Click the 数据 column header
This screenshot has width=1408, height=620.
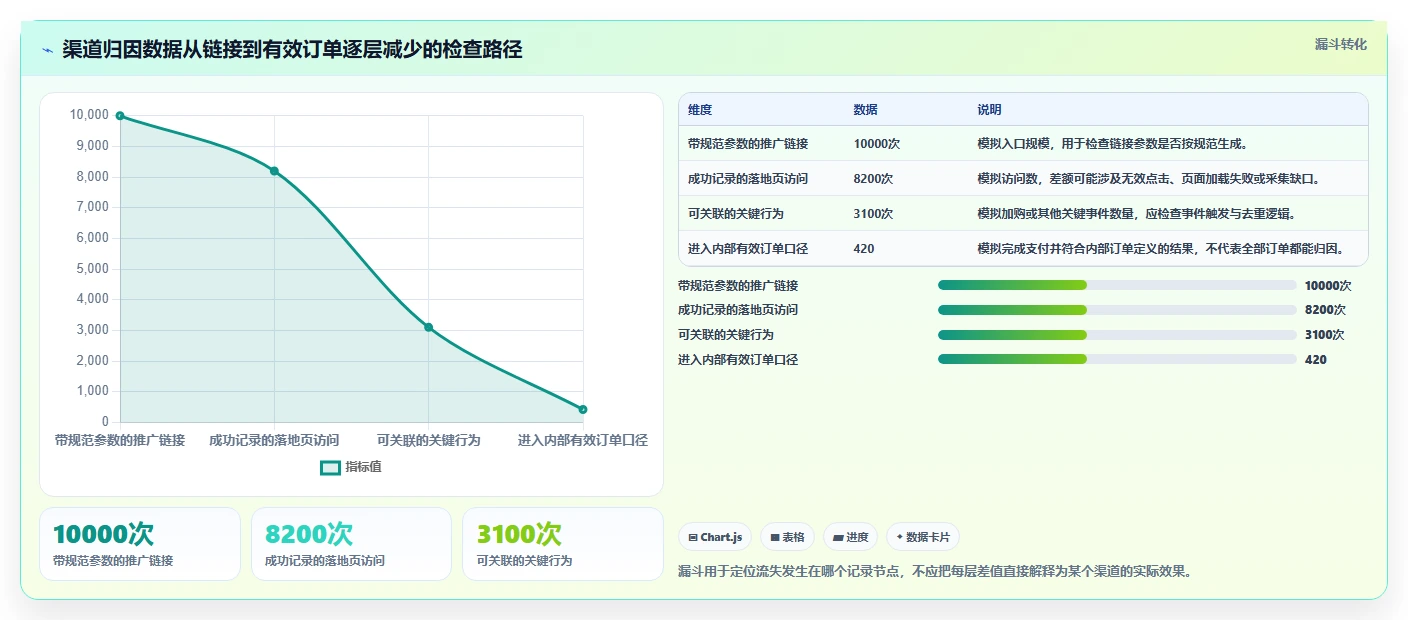866,110
